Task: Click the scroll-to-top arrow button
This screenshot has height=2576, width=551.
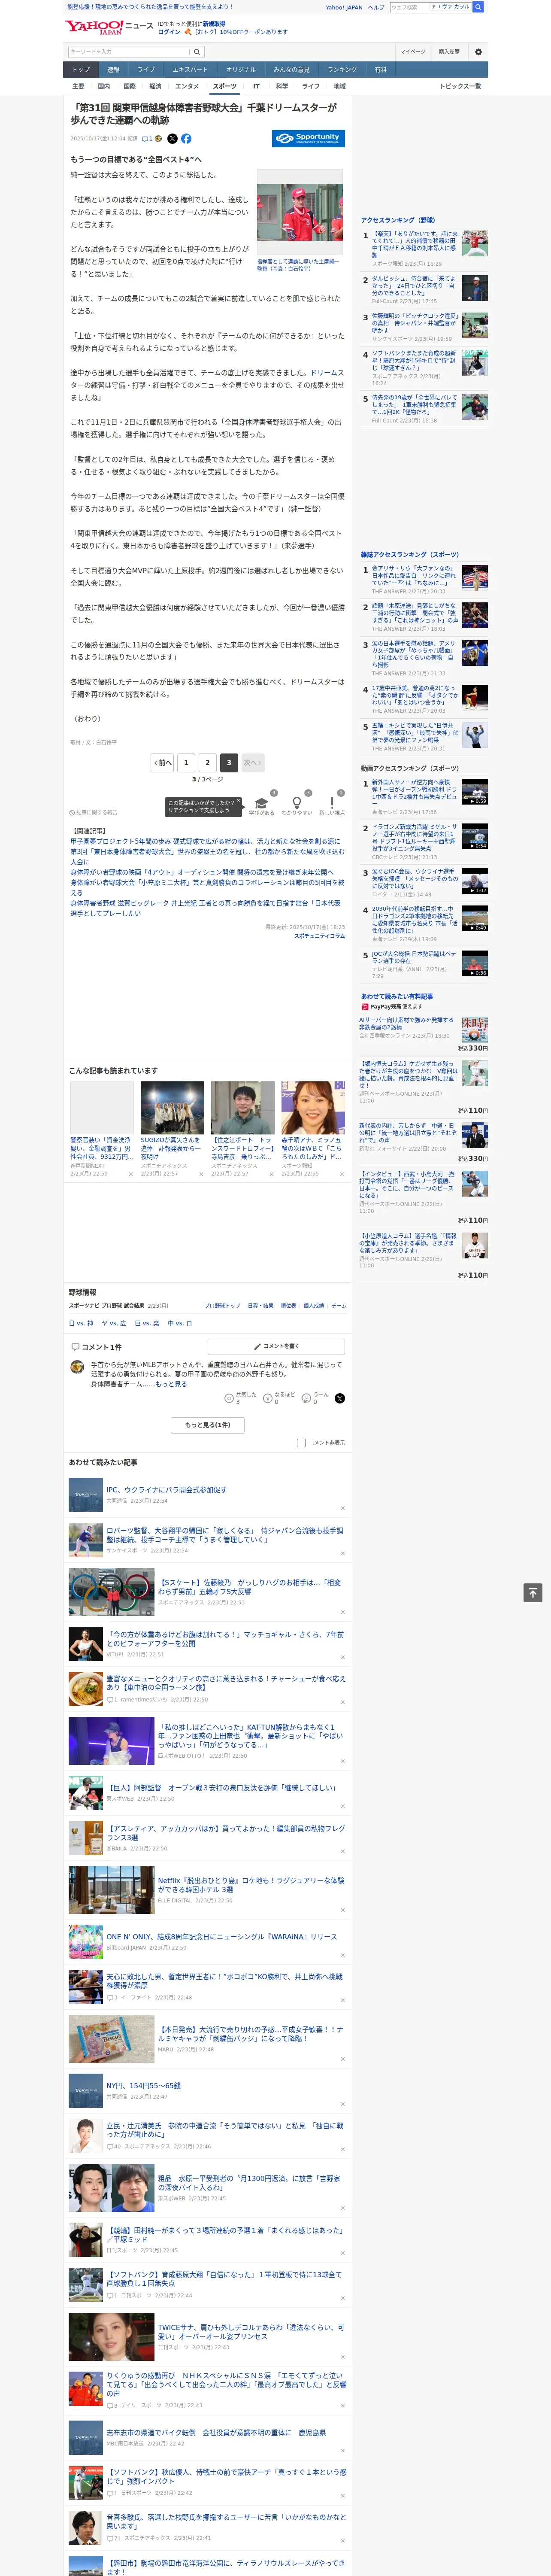Action: (533, 1592)
